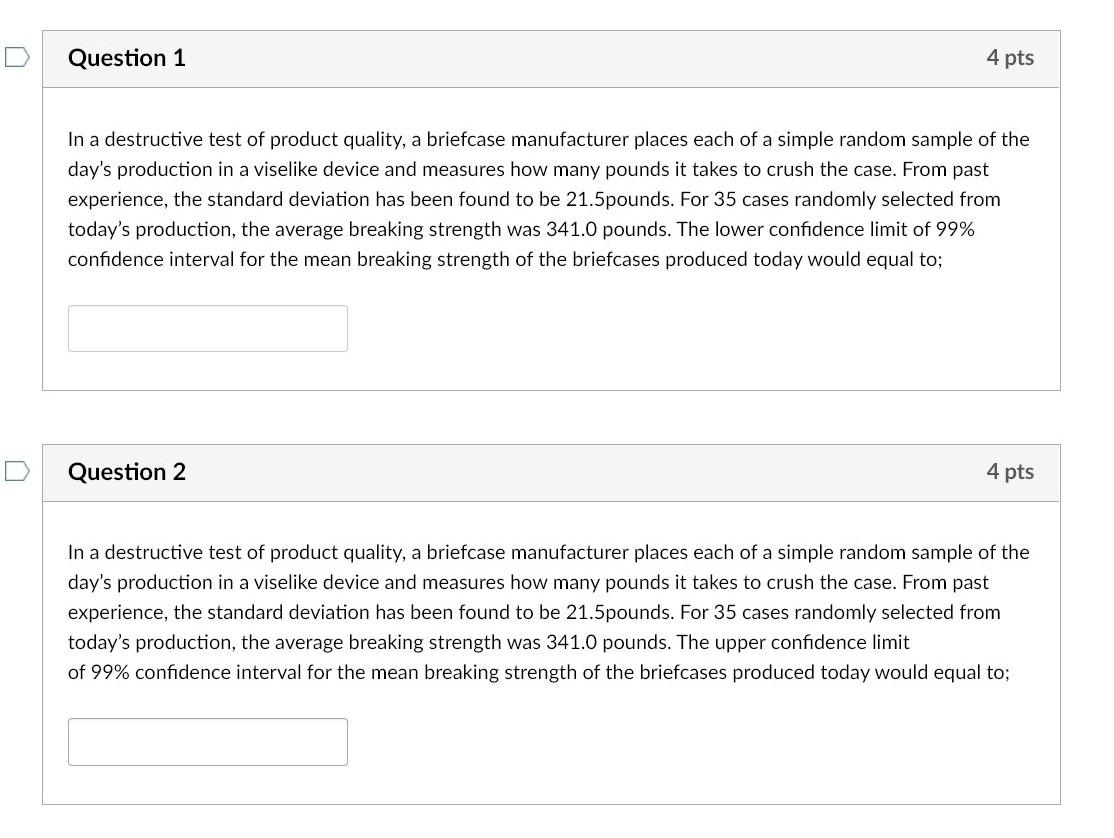Select the Question 2 title text

126,471
